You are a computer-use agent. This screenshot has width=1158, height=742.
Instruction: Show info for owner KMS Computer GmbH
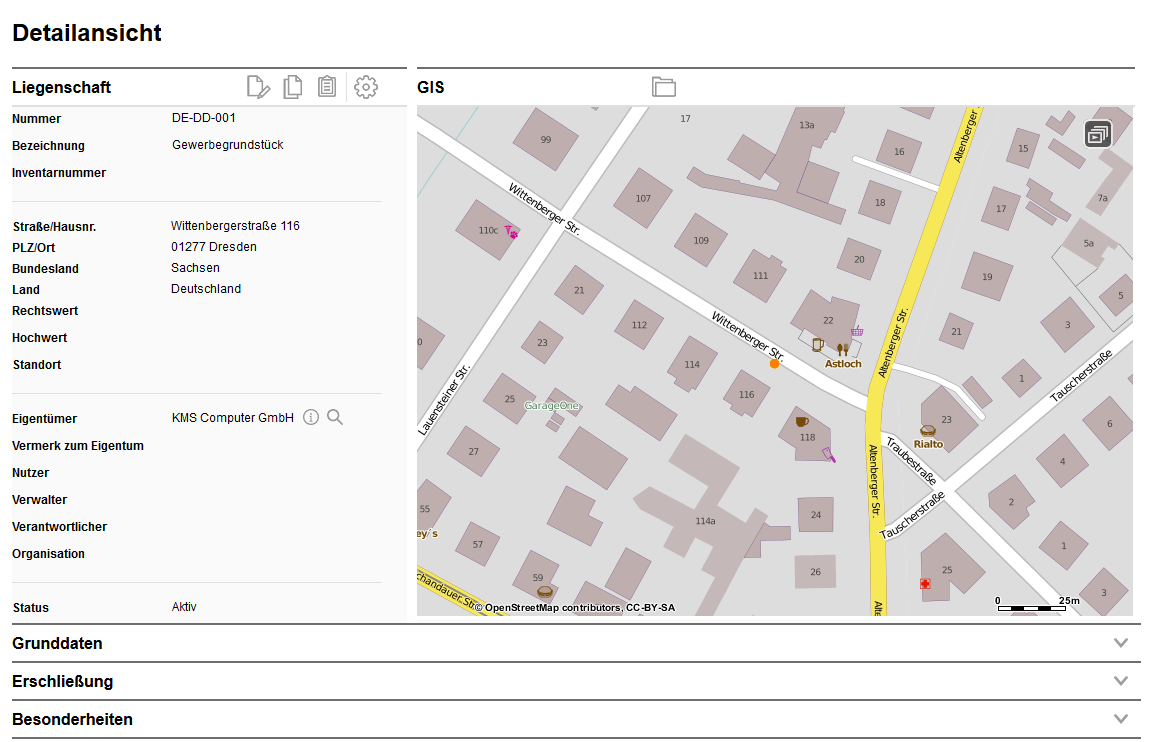pyautogui.click(x=311, y=417)
